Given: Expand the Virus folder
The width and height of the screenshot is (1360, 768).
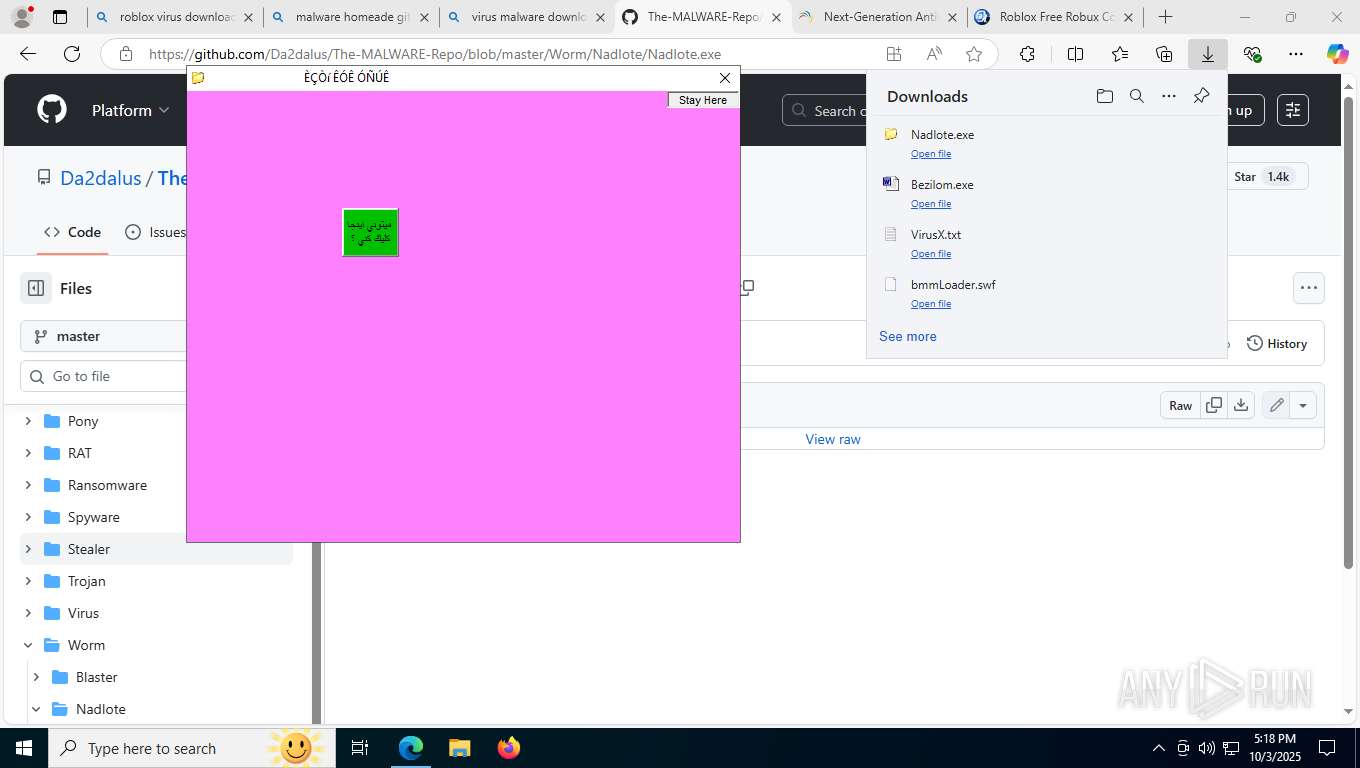Looking at the screenshot, I should [x=28, y=613].
